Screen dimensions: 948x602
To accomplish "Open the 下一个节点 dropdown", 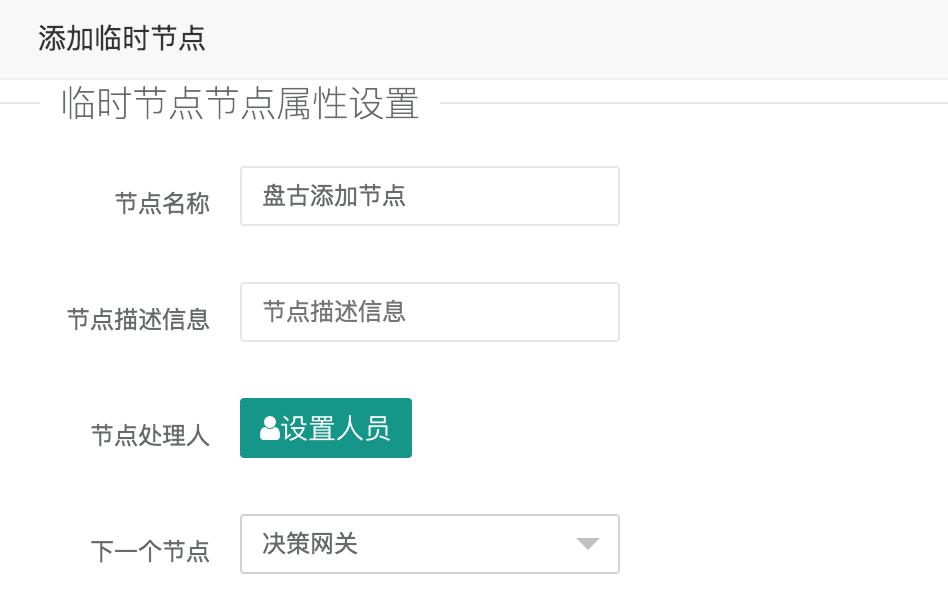I will [430, 544].
